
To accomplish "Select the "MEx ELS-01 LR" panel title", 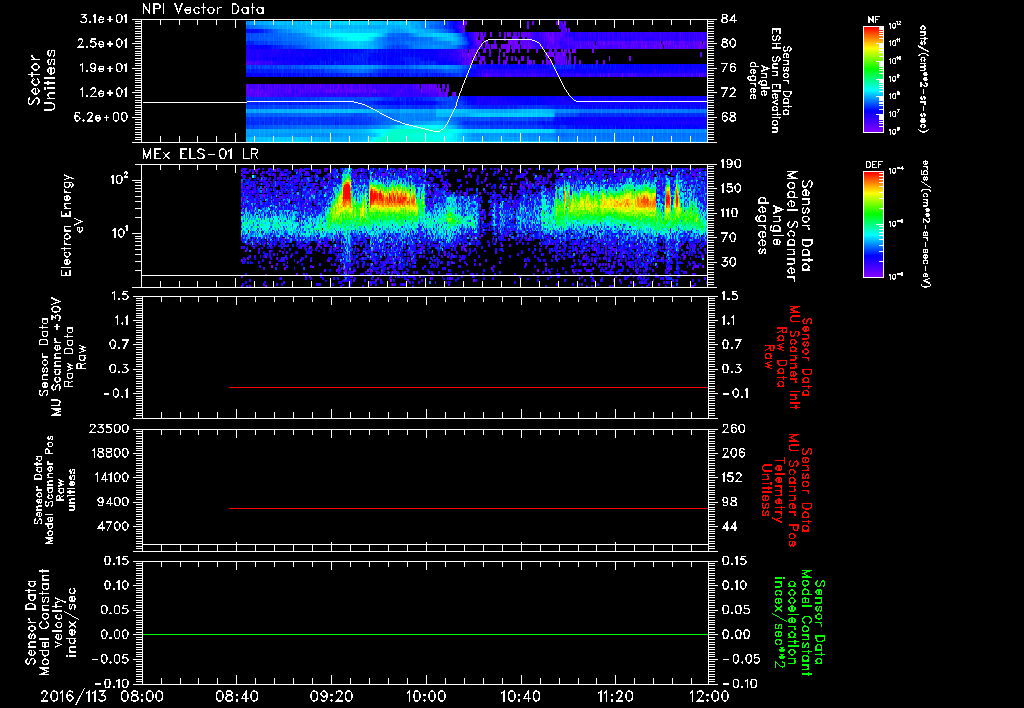I will pyautogui.click(x=200, y=154).
